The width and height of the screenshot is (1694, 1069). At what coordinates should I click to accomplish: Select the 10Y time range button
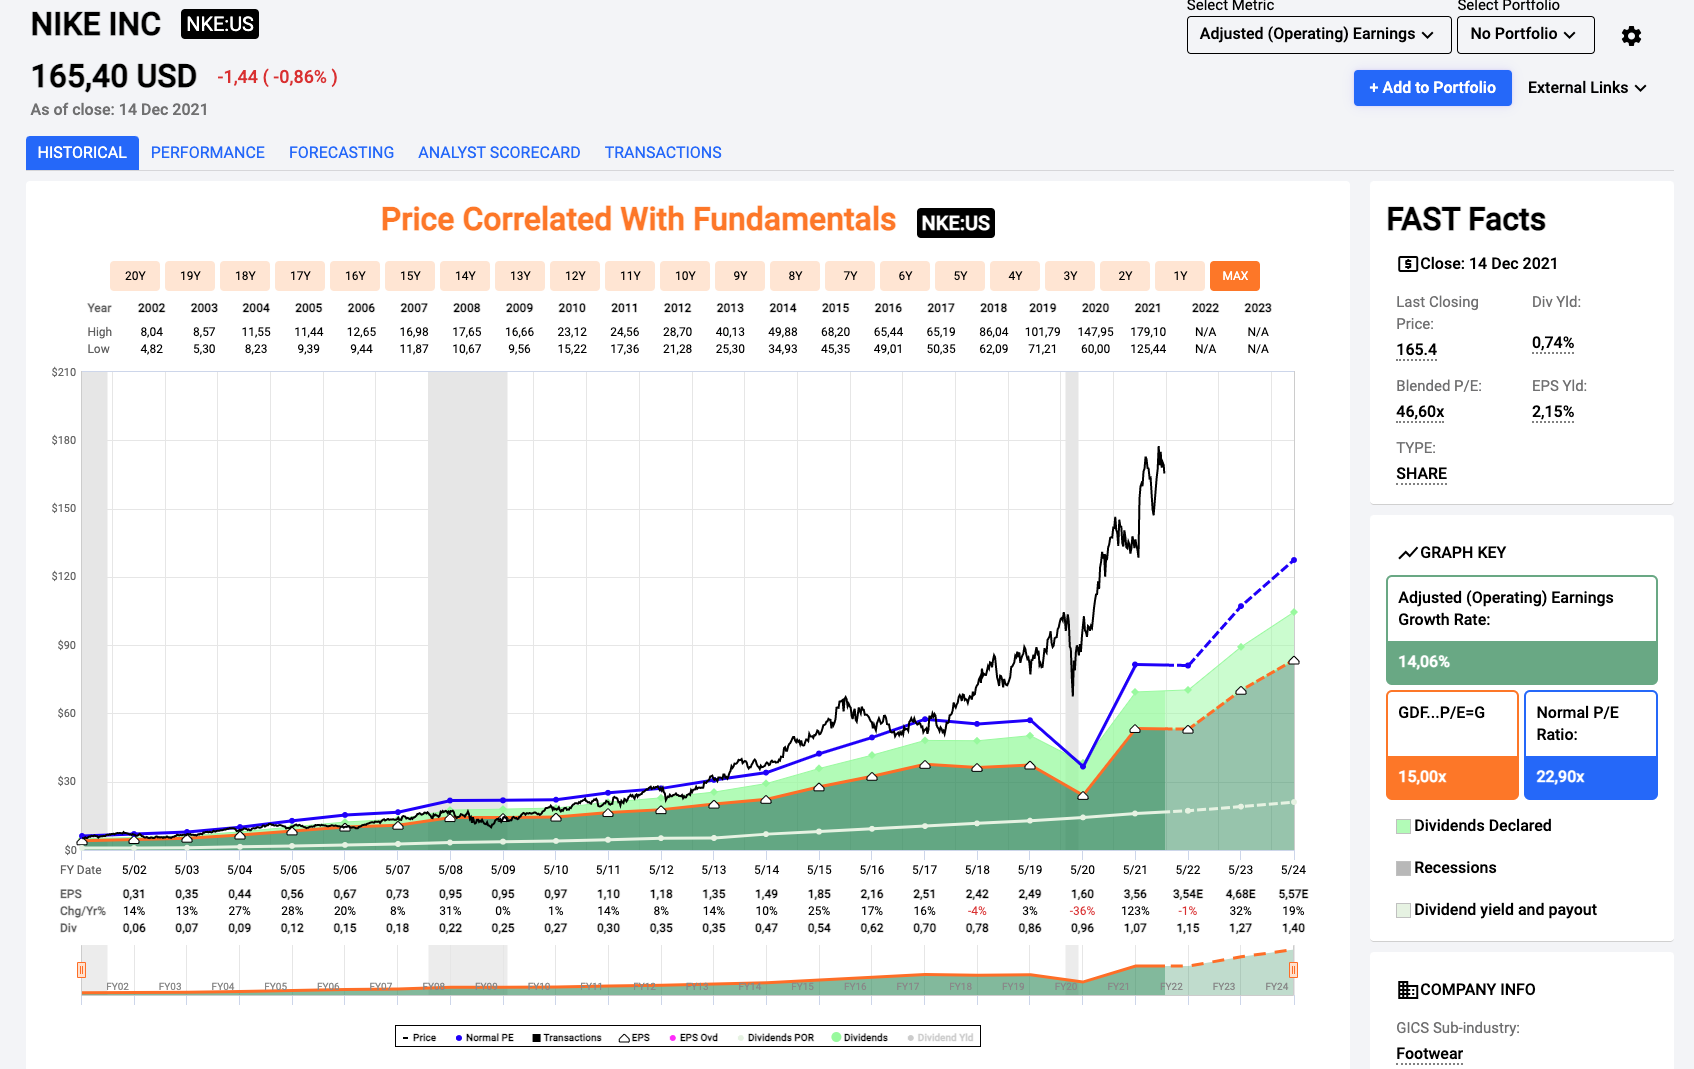coord(685,276)
